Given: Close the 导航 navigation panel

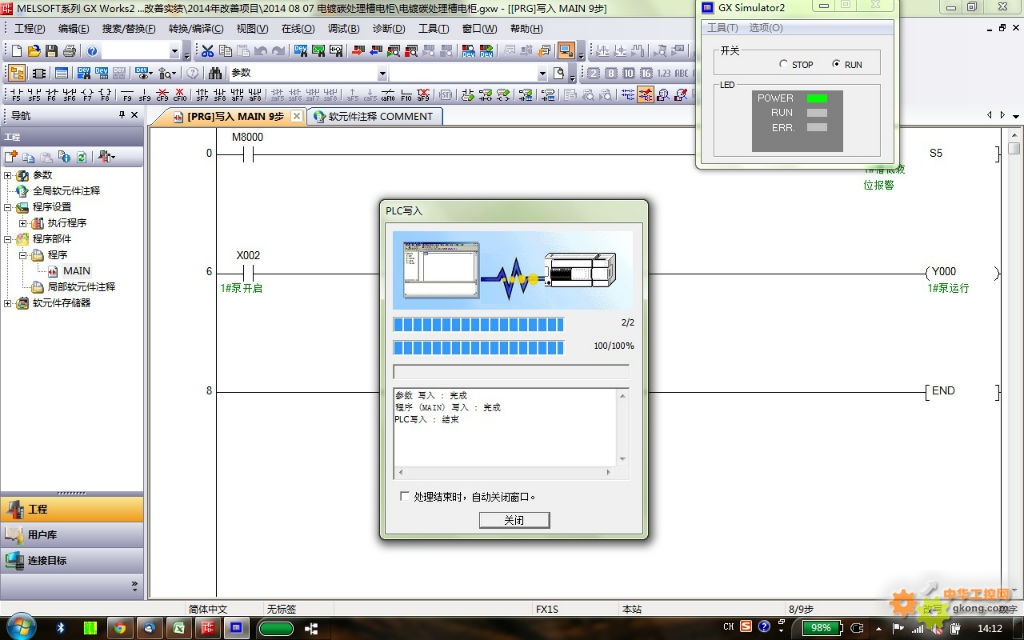Looking at the screenshot, I should coord(135,115).
